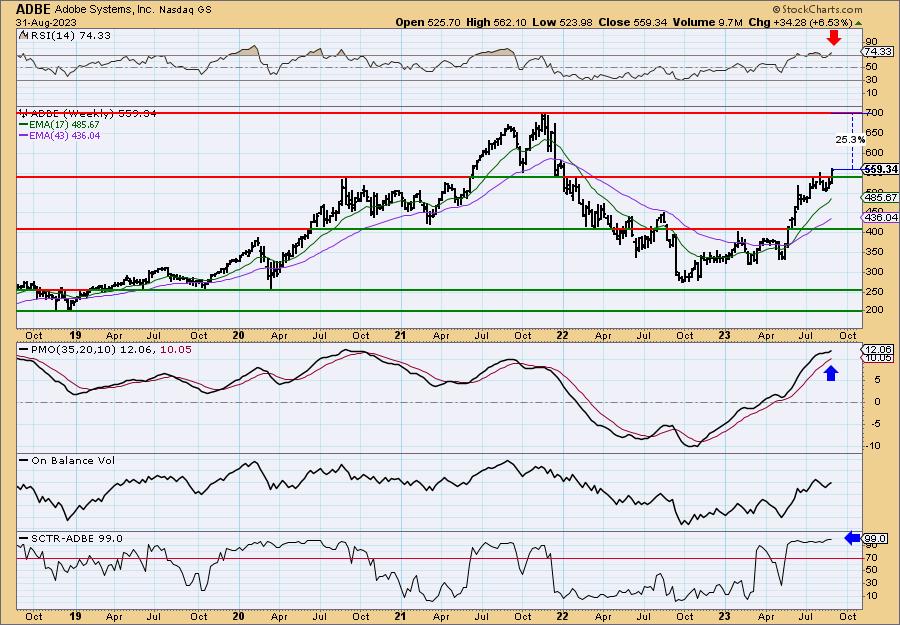
Task: Click the black line icon beside PMO(35,20,10)
Action: point(24,350)
